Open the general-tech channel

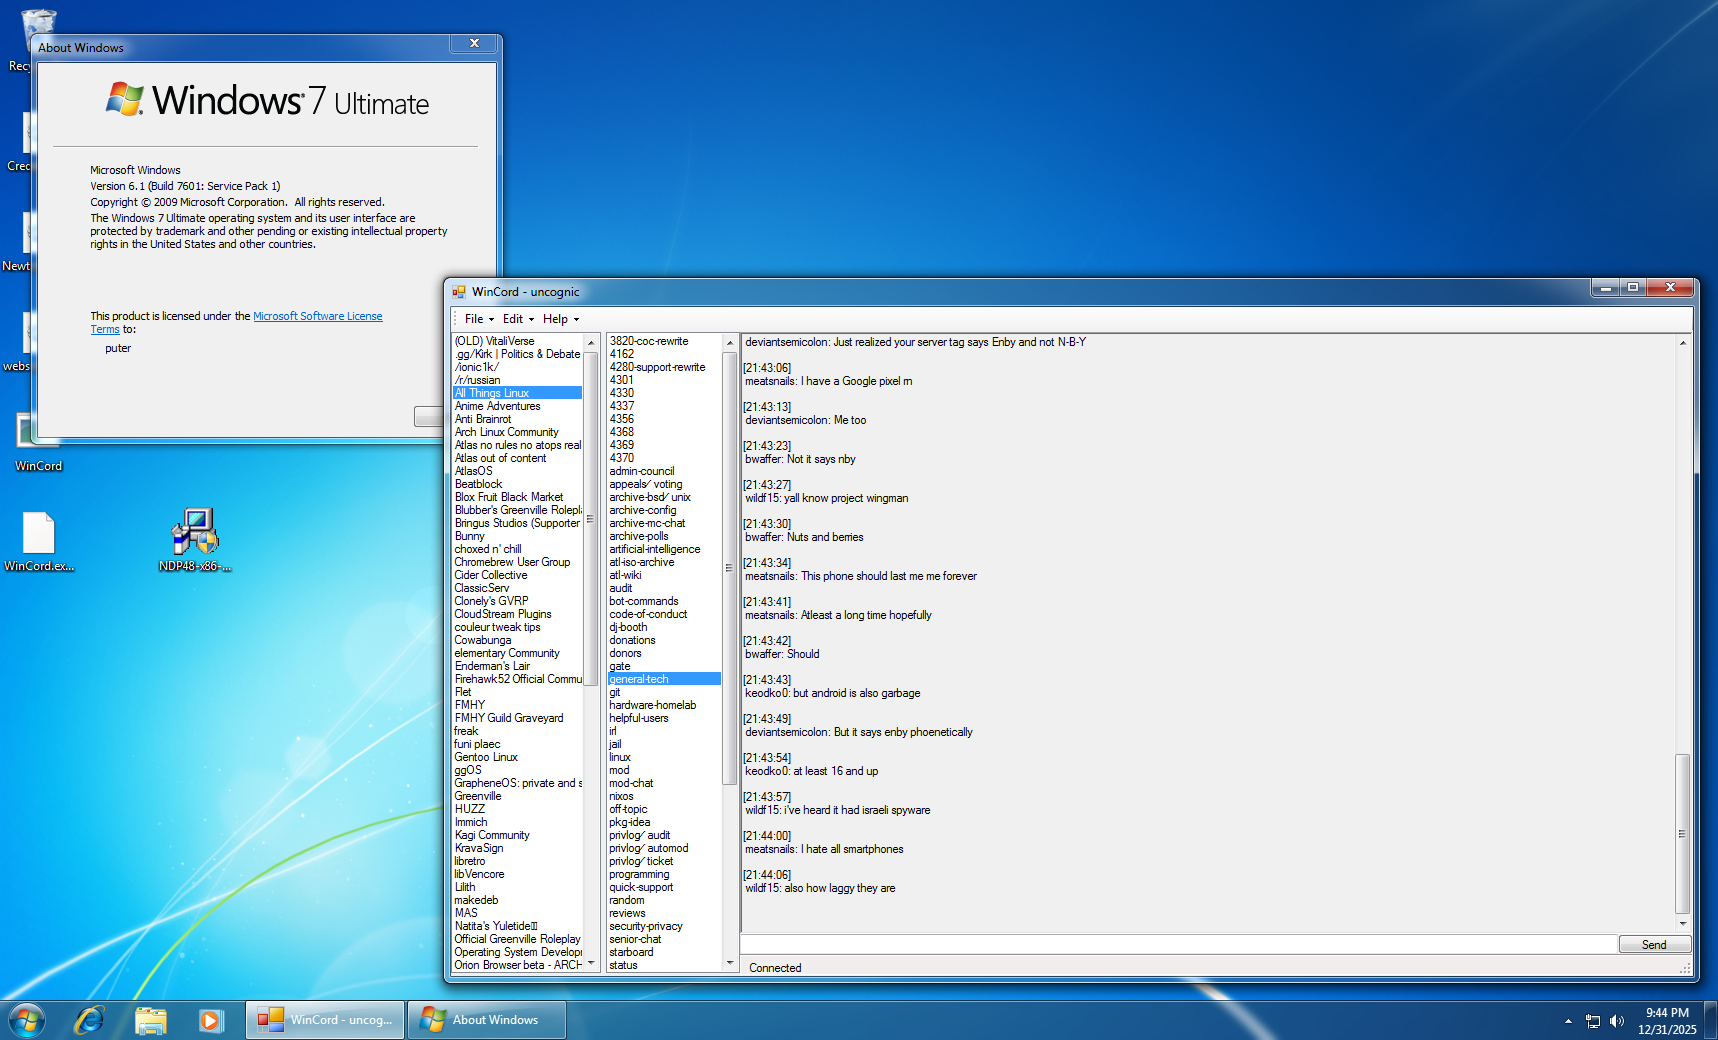point(664,679)
